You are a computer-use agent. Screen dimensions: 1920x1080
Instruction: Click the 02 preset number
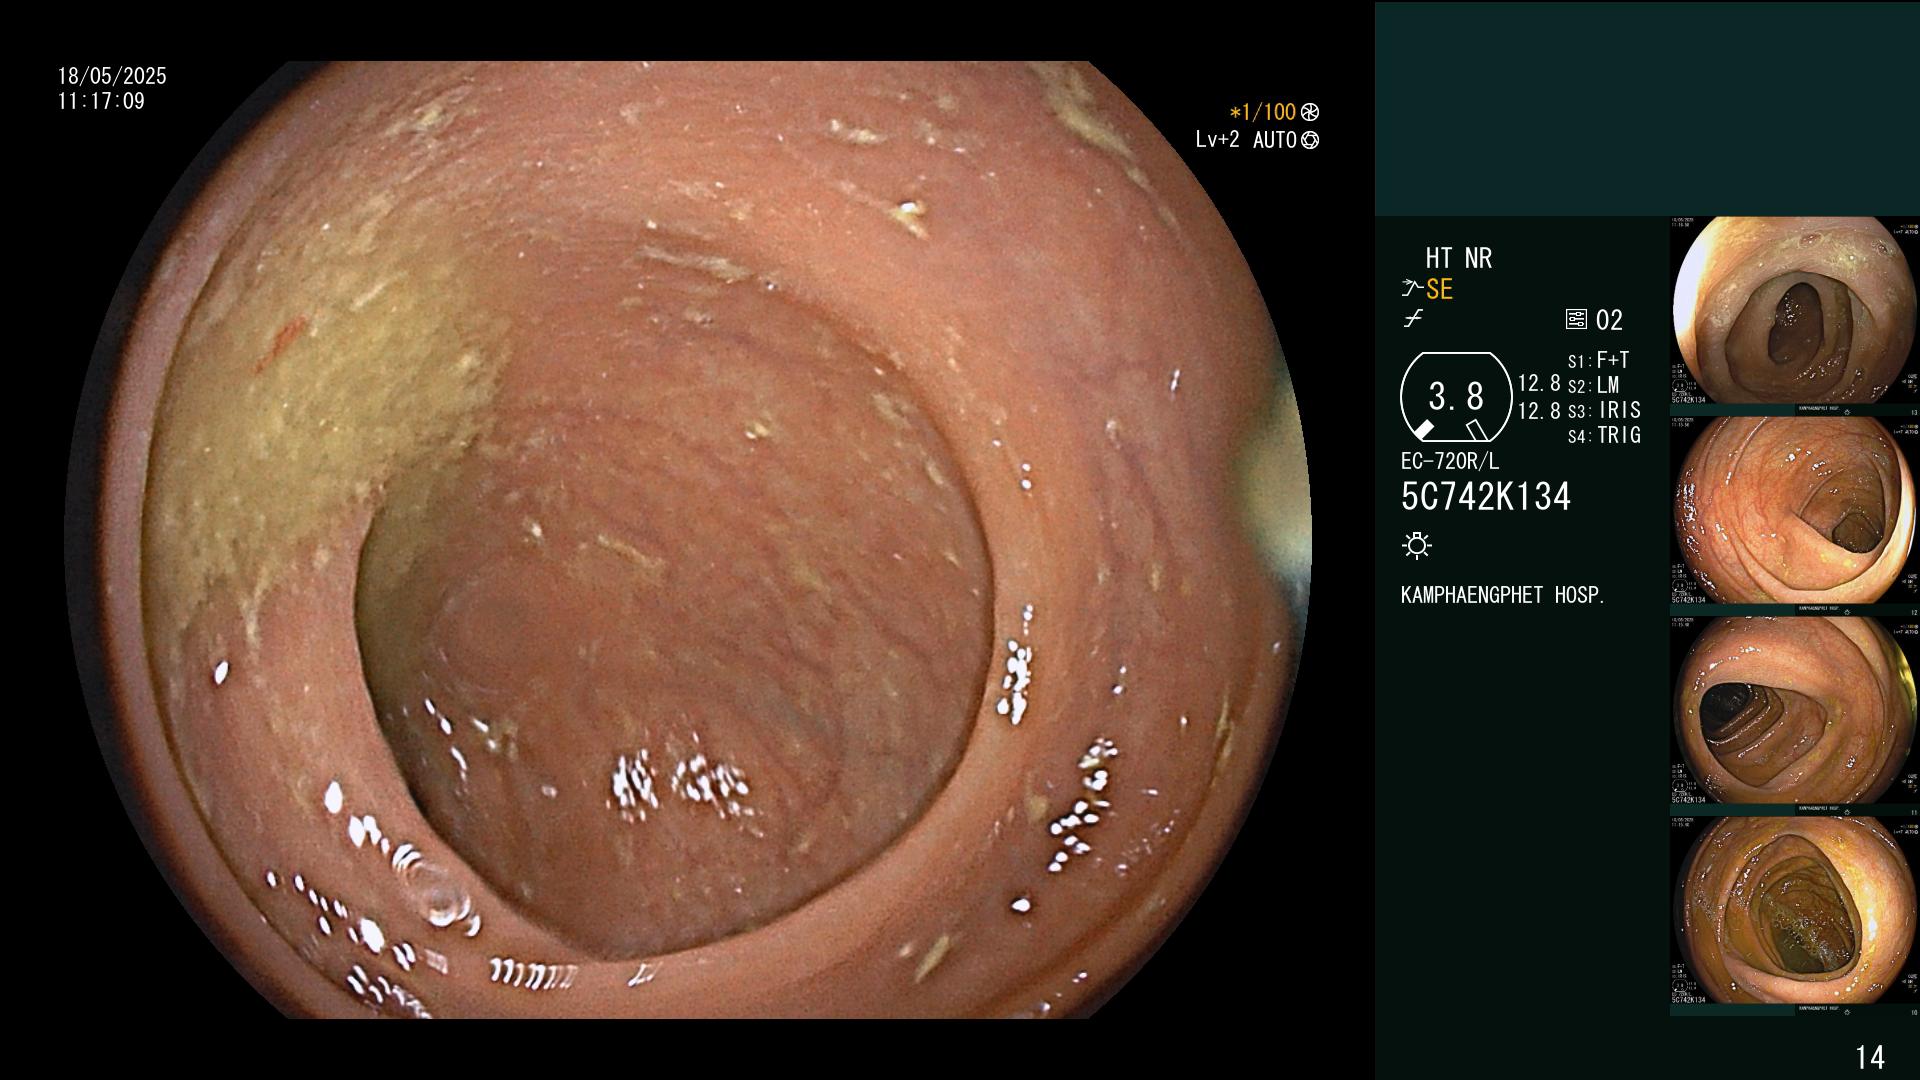point(1609,321)
